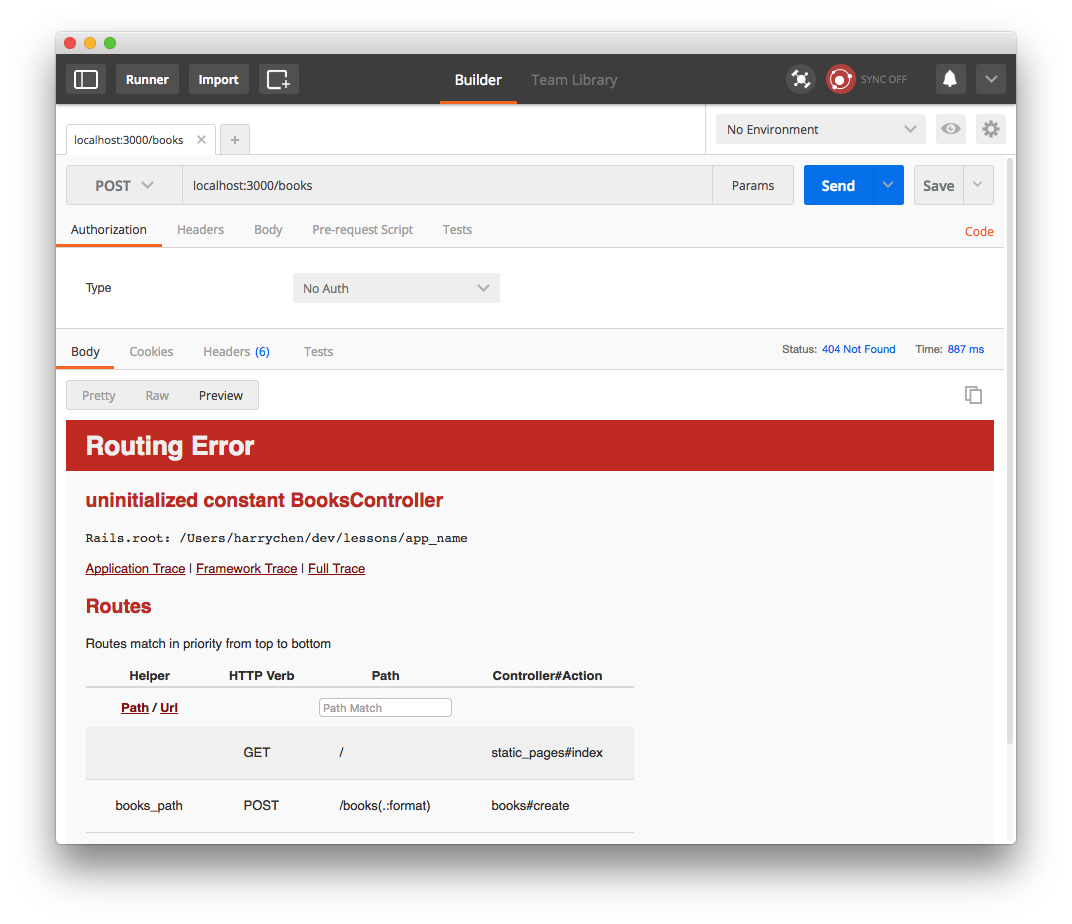Screen dimensions: 1072x924
Task: Click the interceptor satellite icon
Action: 800,79
